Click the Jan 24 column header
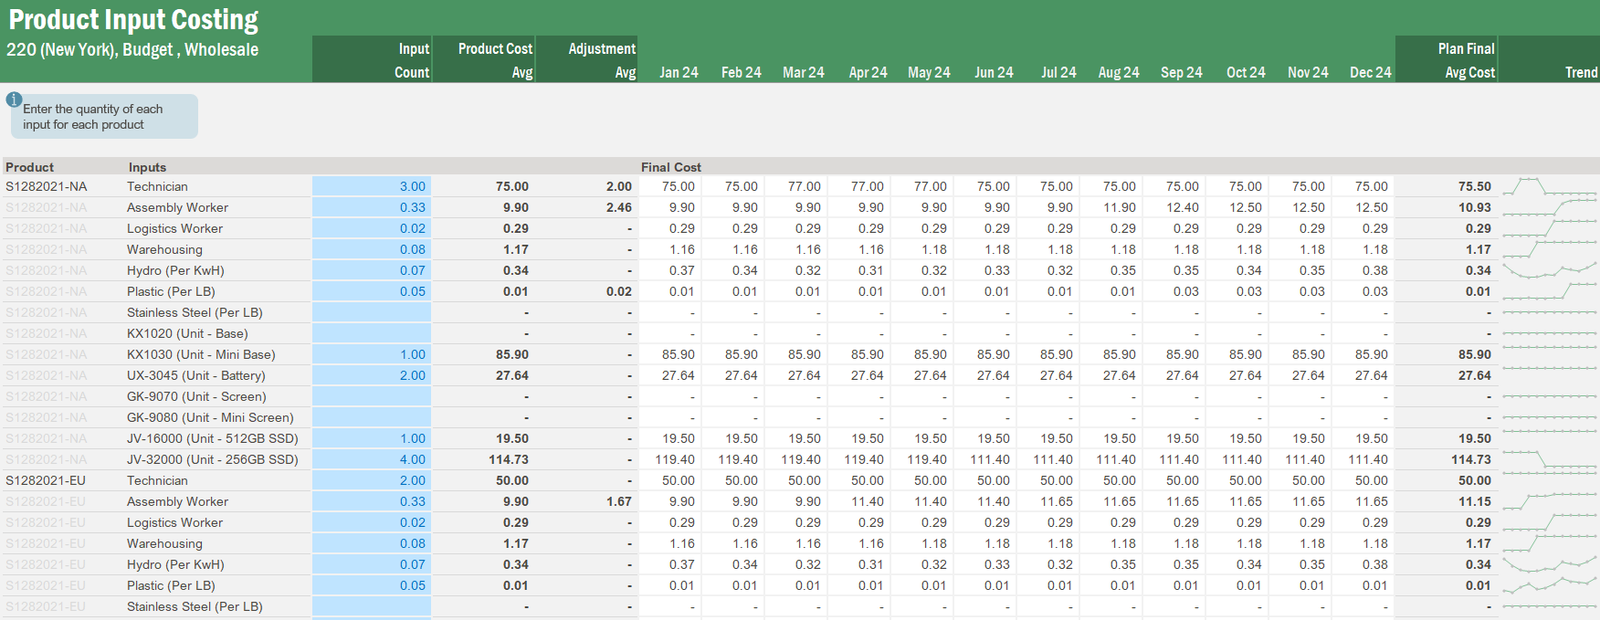1600x620 pixels. click(678, 73)
